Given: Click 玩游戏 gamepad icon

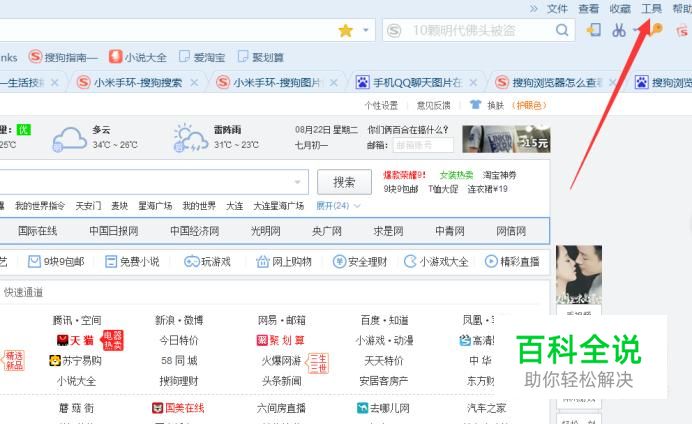Looking at the screenshot, I should 192,262.
